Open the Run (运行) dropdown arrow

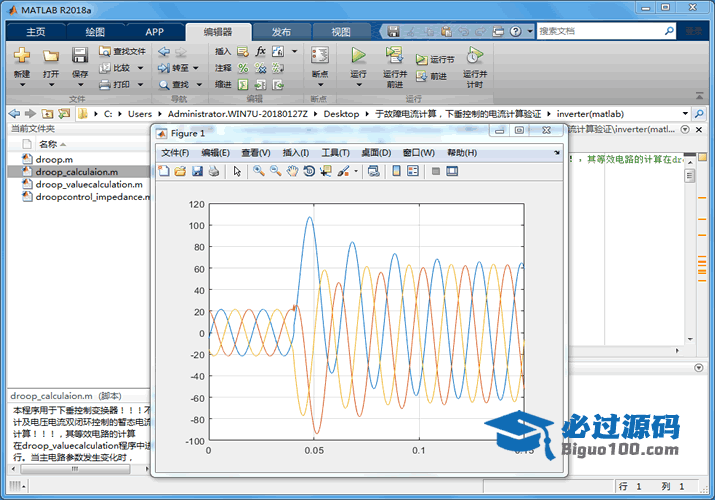[x=359, y=84]
